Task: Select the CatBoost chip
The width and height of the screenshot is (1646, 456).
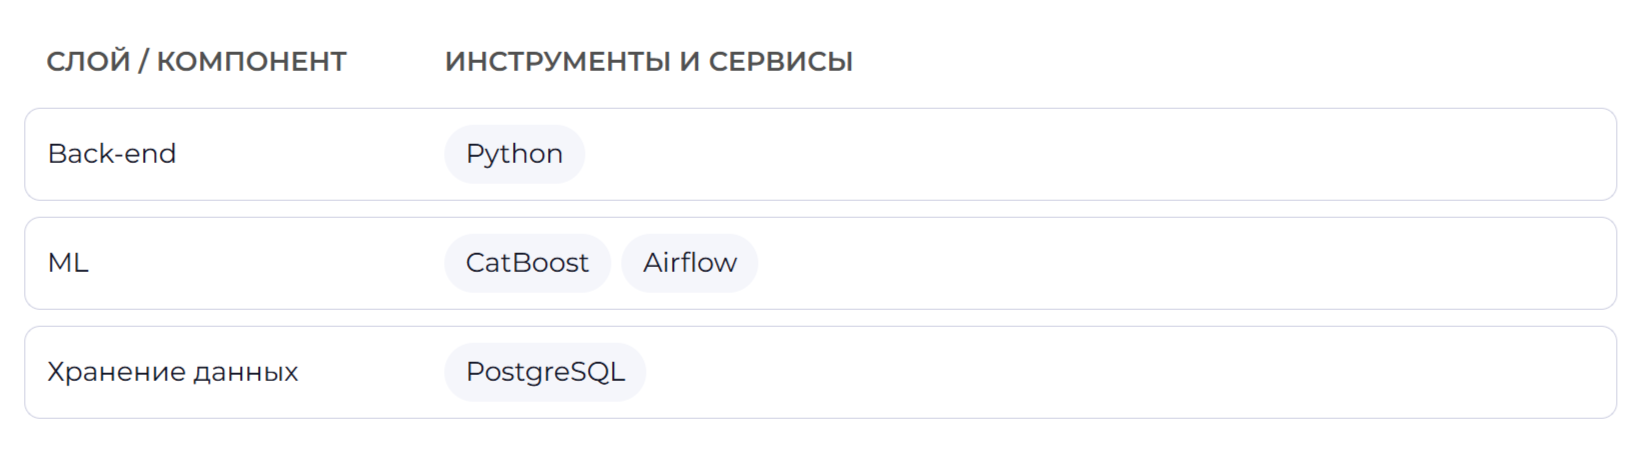Action: 527,263
